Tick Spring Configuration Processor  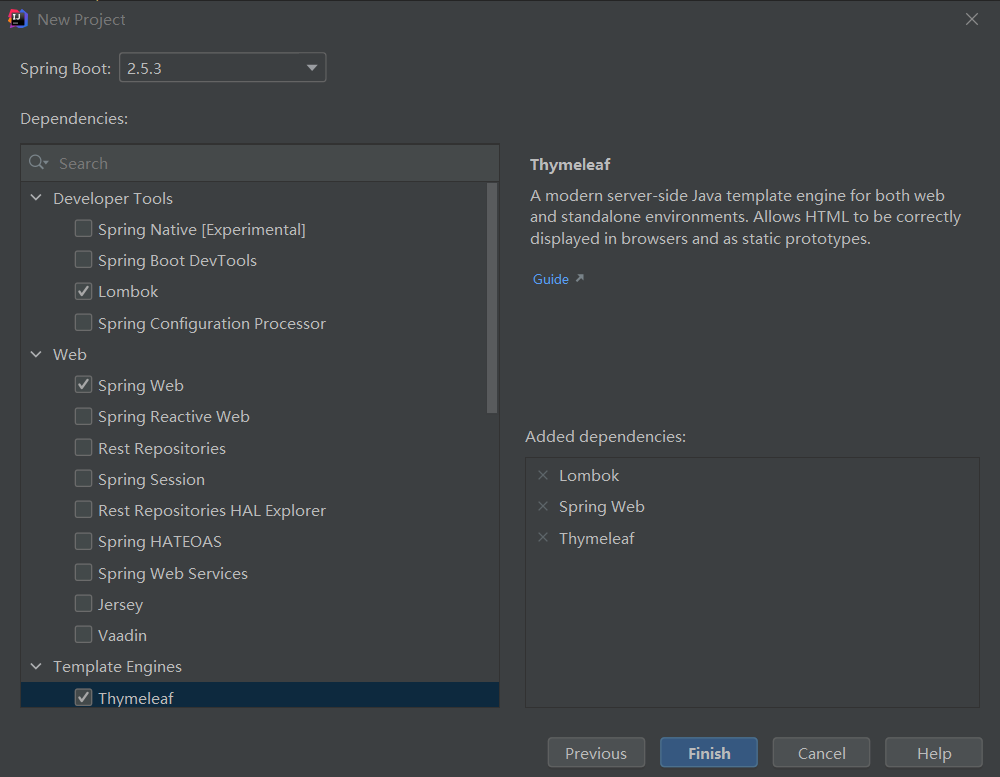(83, 322)
